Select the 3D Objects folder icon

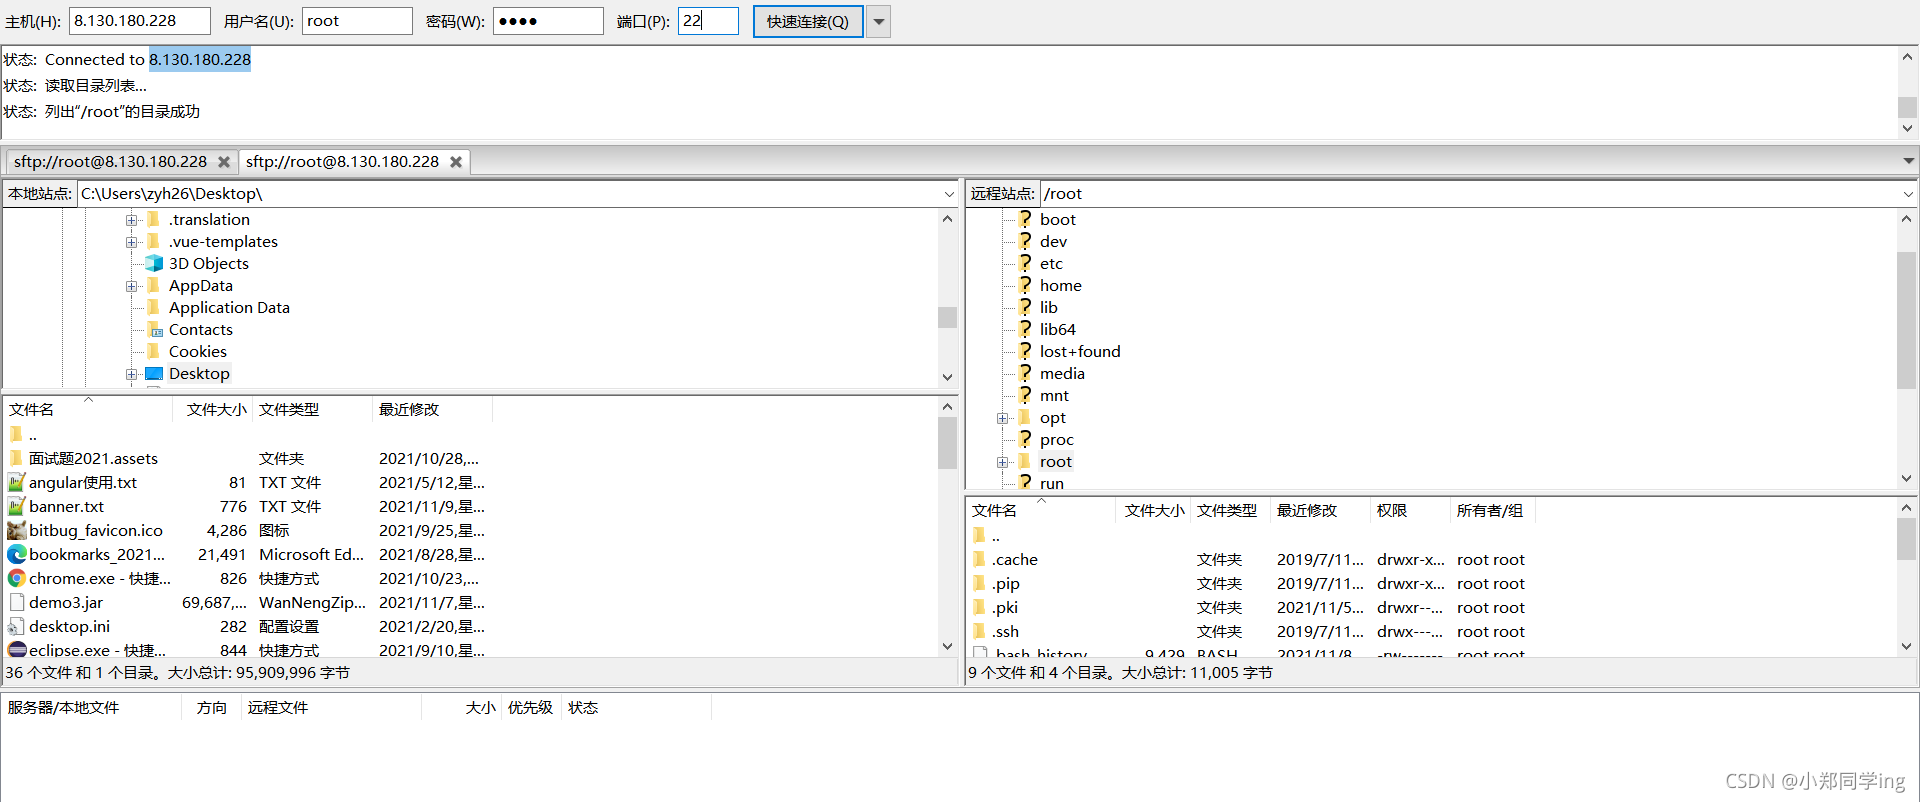click(154, 263)
